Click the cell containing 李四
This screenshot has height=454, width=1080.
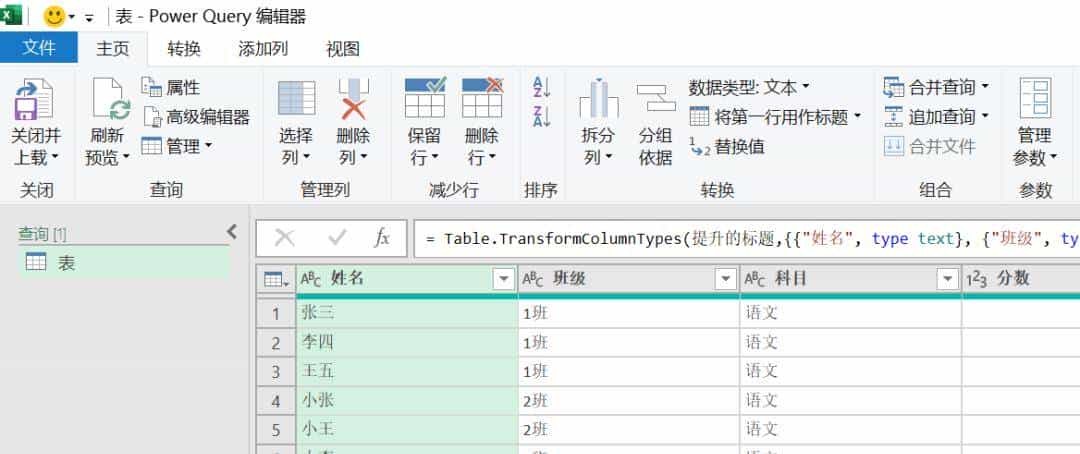pyautogui.click(x=406, y=342)
